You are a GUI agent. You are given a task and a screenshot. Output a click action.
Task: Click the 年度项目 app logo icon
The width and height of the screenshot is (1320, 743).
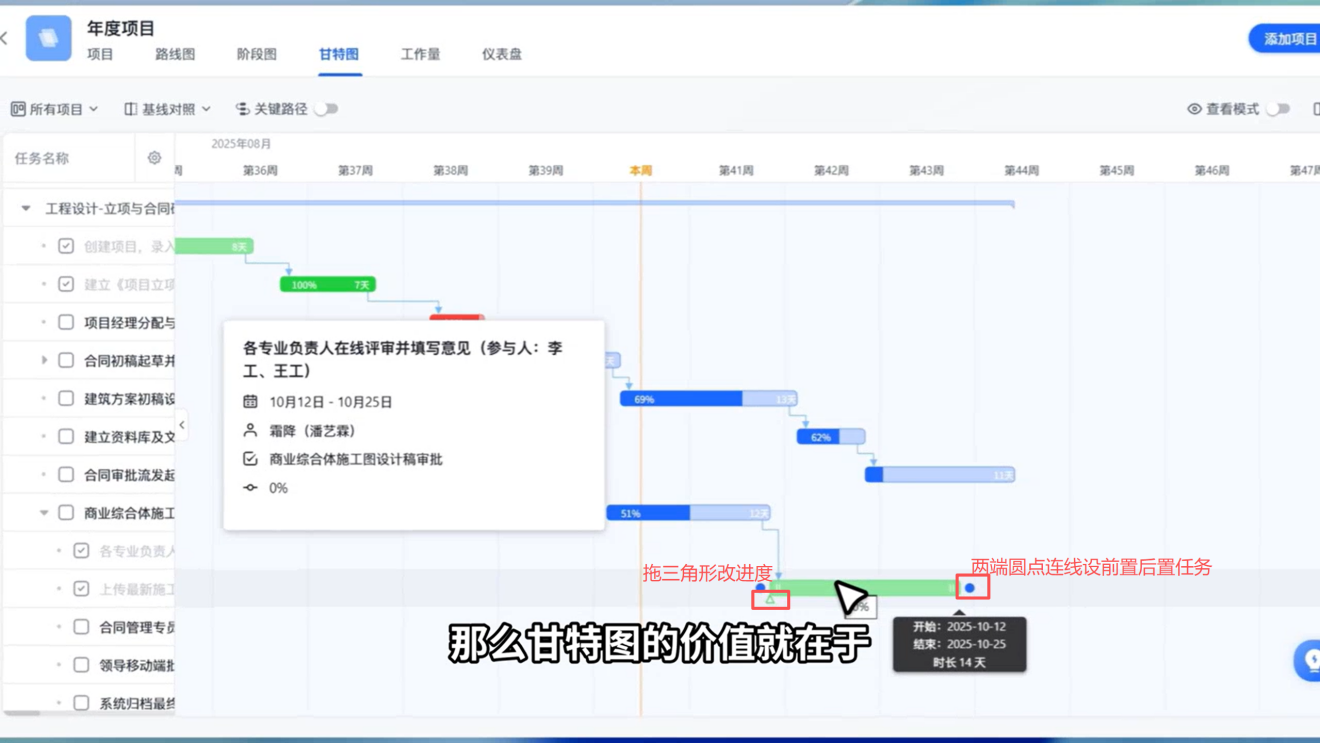point(48,38)
